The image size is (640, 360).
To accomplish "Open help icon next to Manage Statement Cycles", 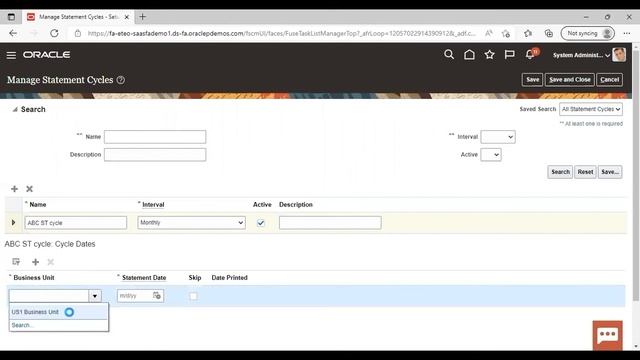I will pyautogui.click(x=121, y=80).
